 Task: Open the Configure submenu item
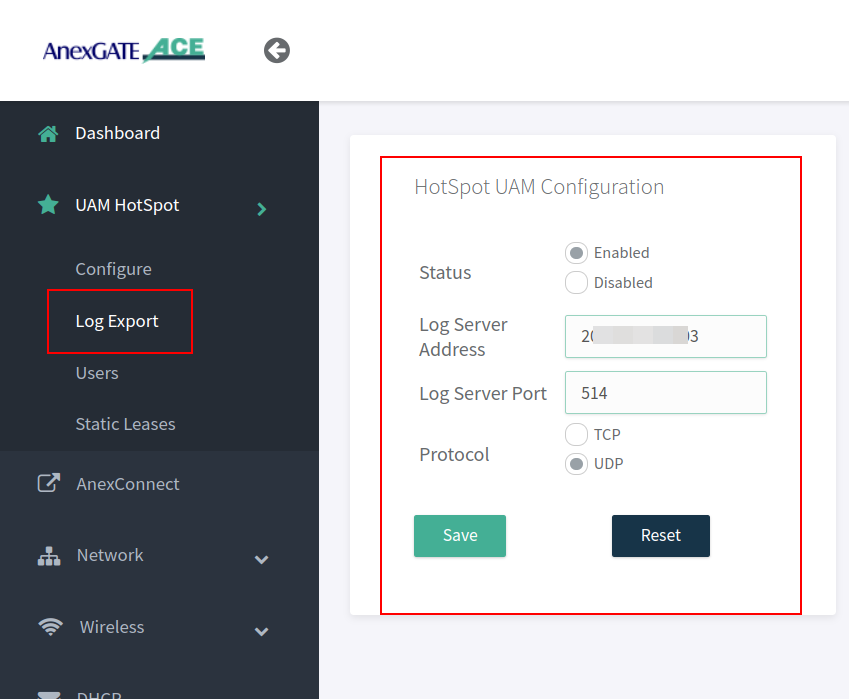[x=114, y=269]
